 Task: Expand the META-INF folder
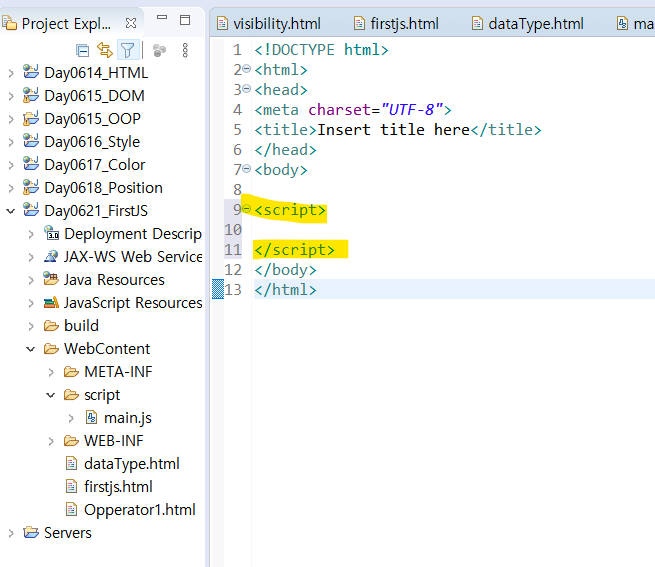coord(51,372)
